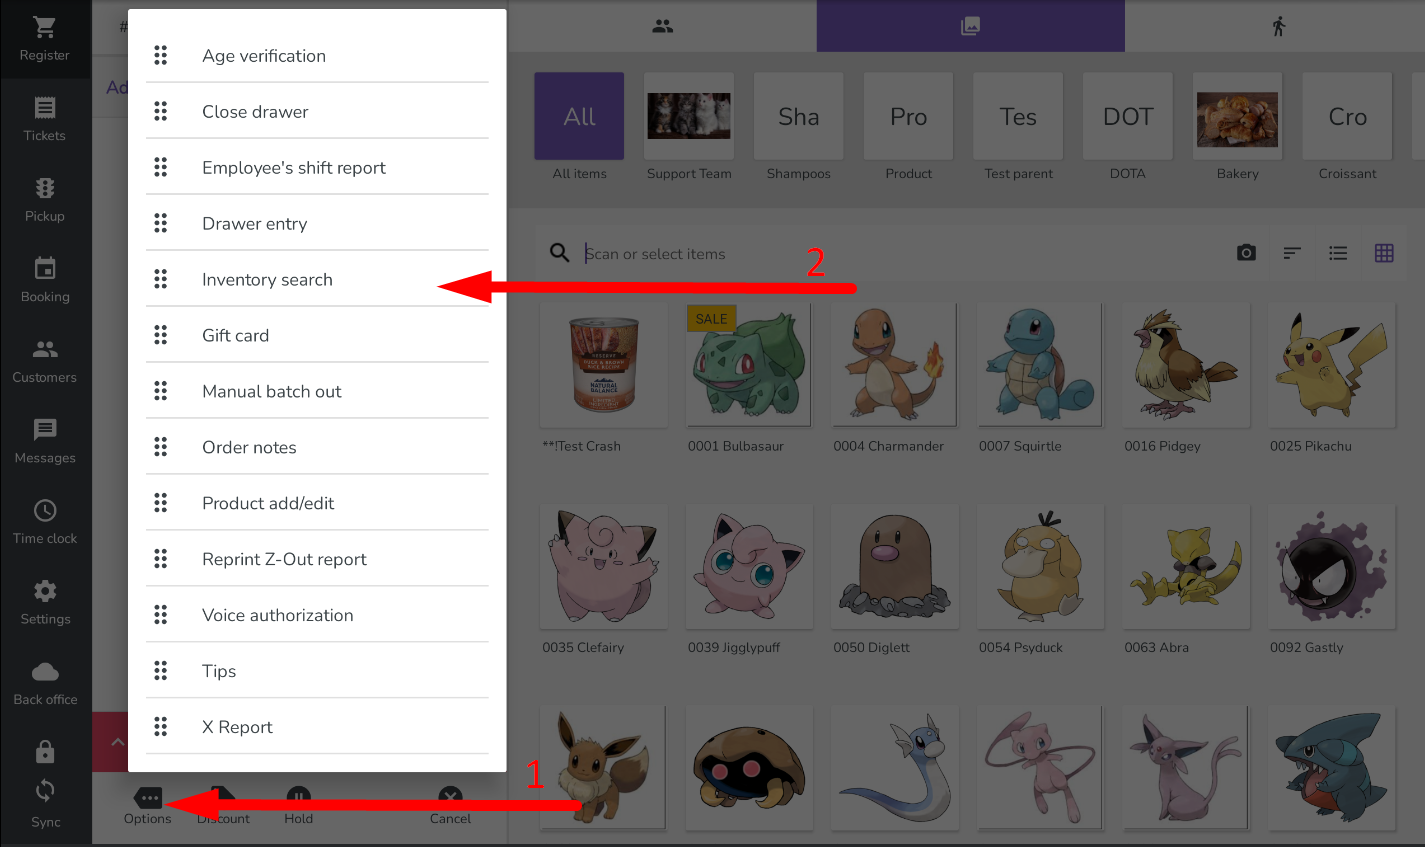1425x847 pixels.
Task: Click drag handle beside Order notes
Action: (x=161, y=447)
